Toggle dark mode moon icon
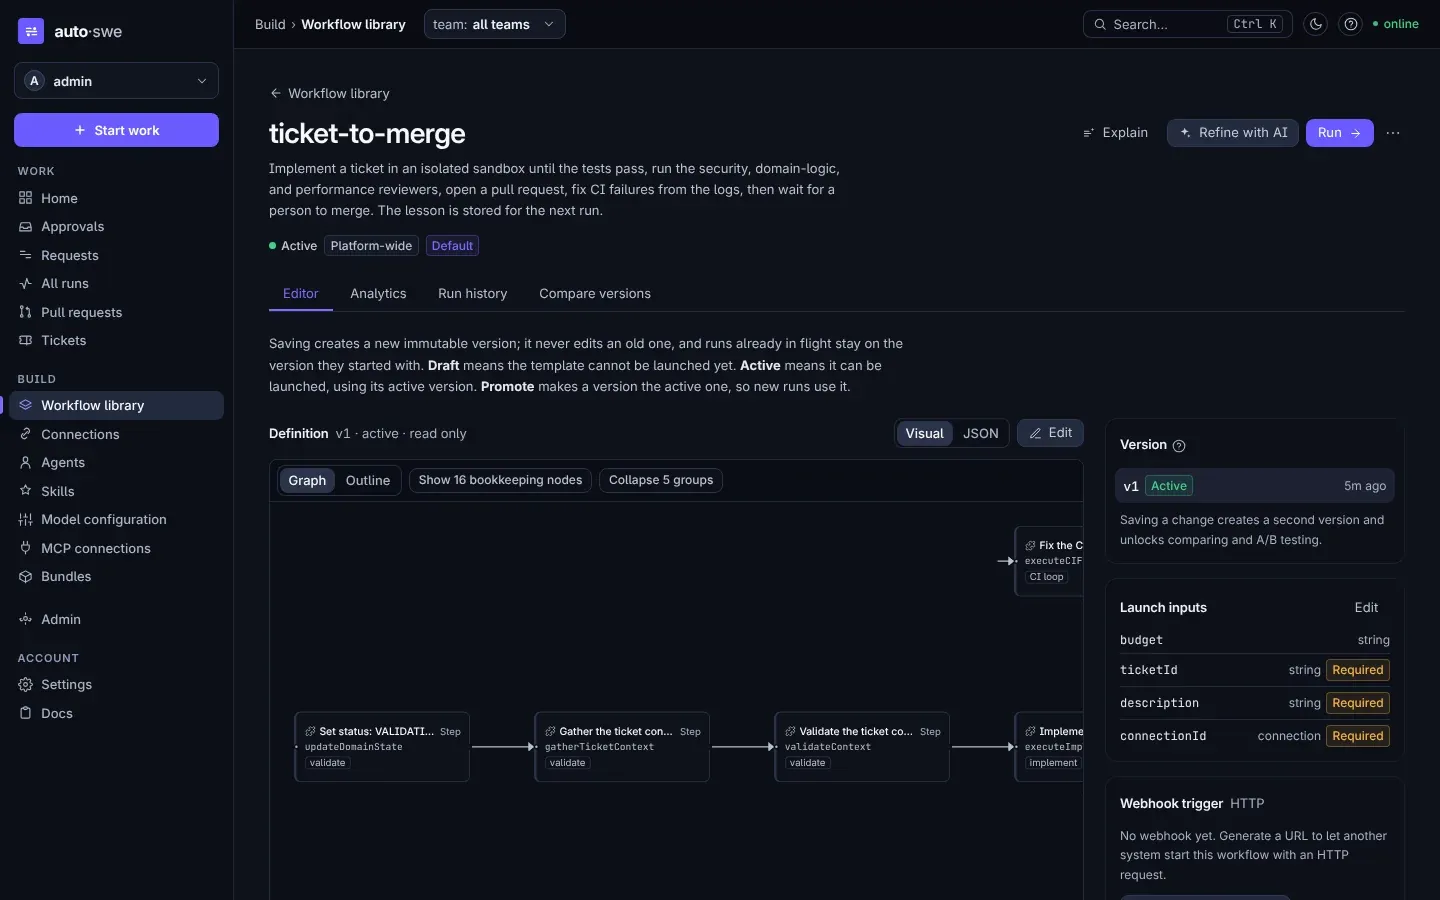The image size is (1440, 900). pos(1316,24)
